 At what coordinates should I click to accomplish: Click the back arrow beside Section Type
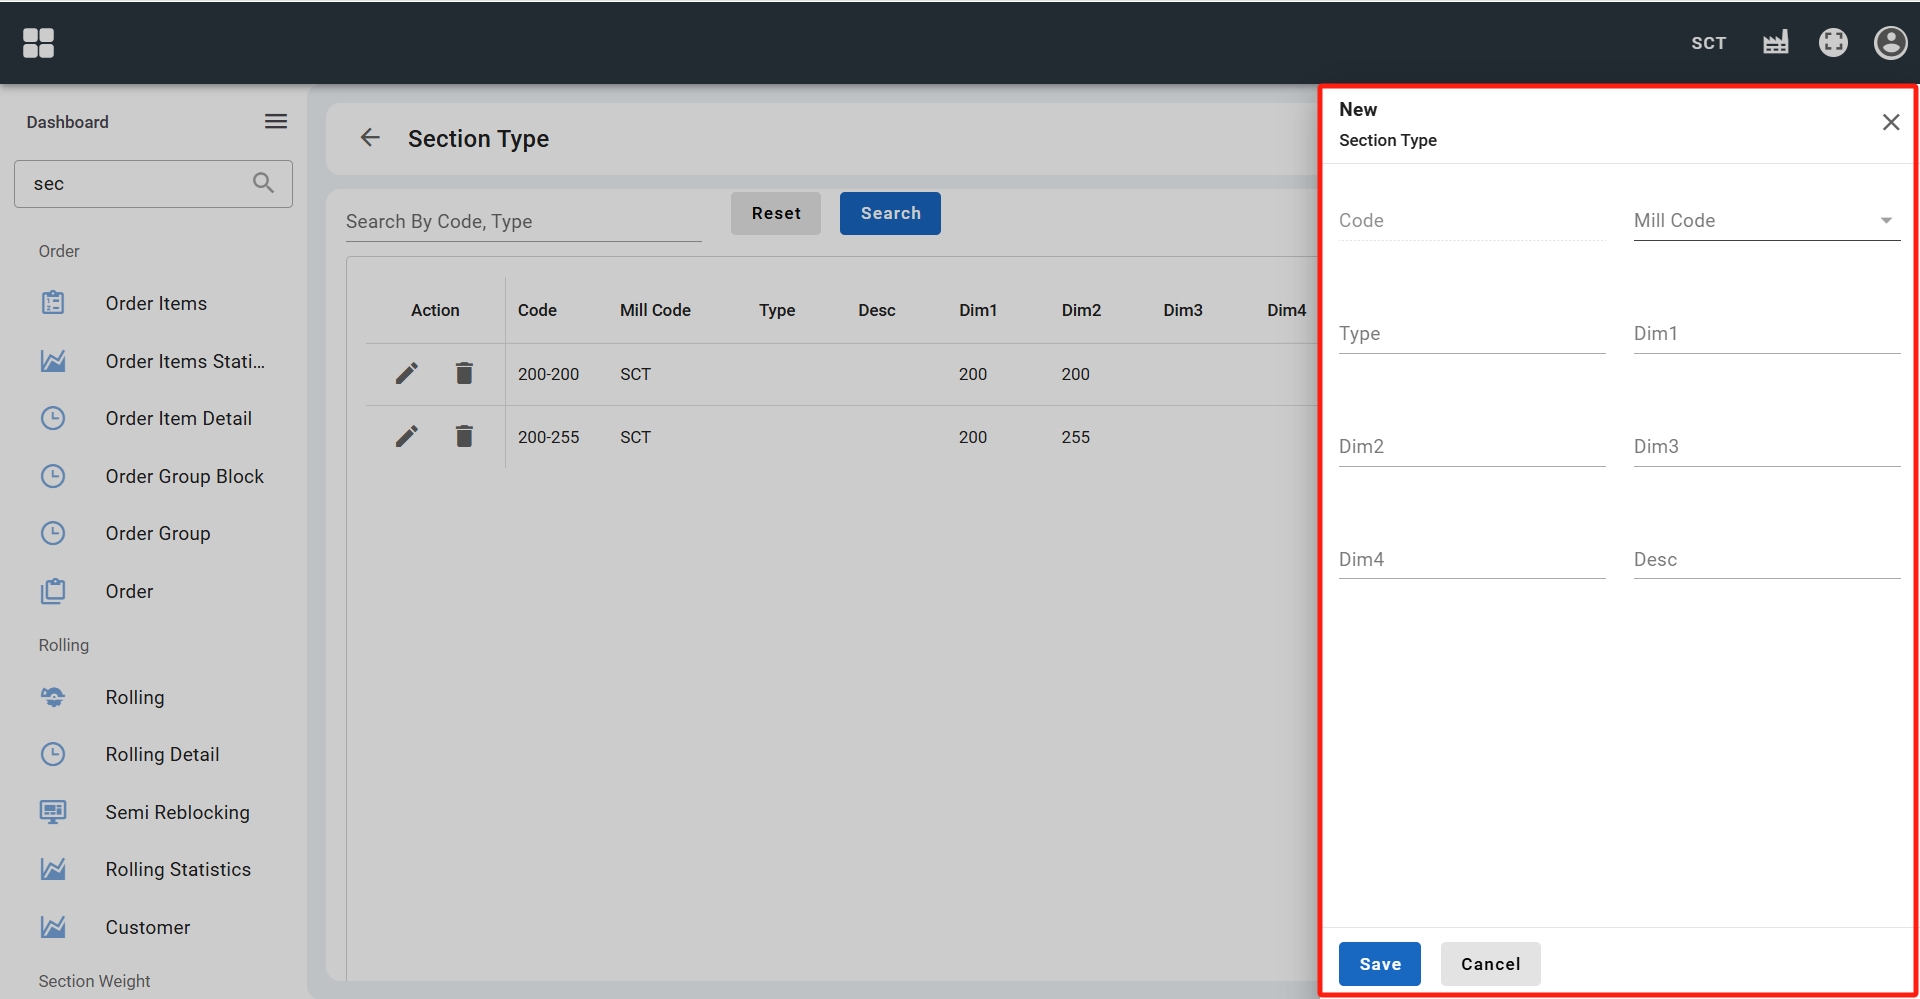tap(370, 138)
